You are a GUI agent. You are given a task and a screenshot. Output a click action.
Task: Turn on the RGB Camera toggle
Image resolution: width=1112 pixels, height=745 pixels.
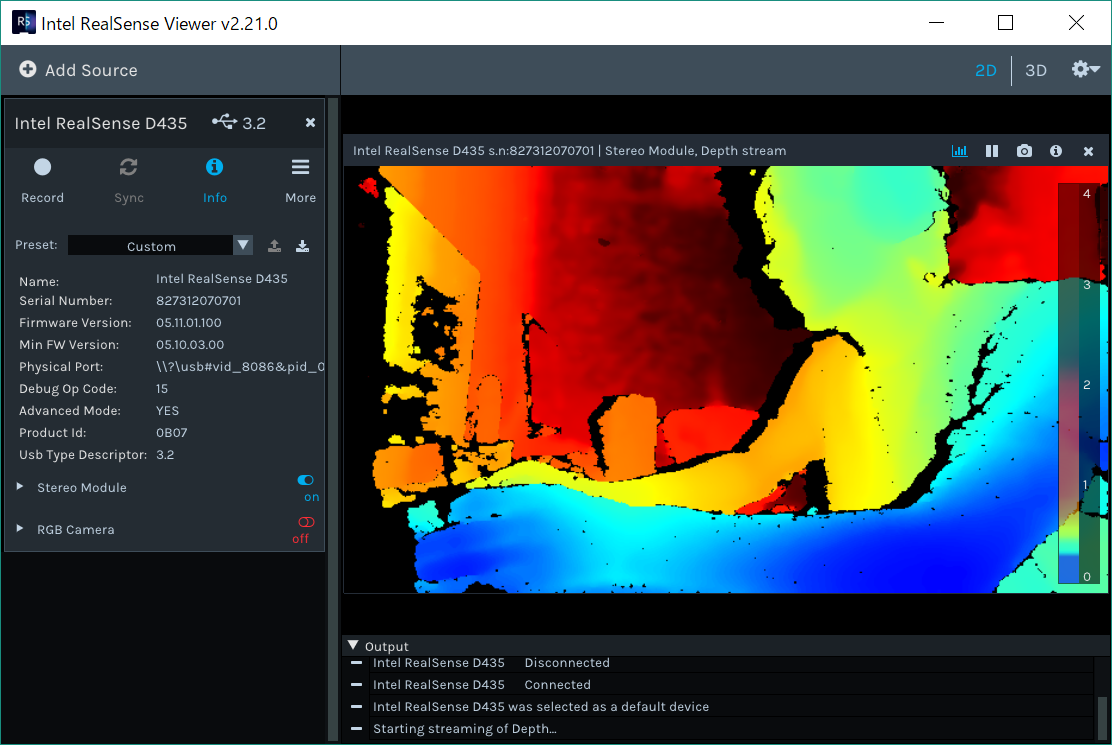pos(306,522)
